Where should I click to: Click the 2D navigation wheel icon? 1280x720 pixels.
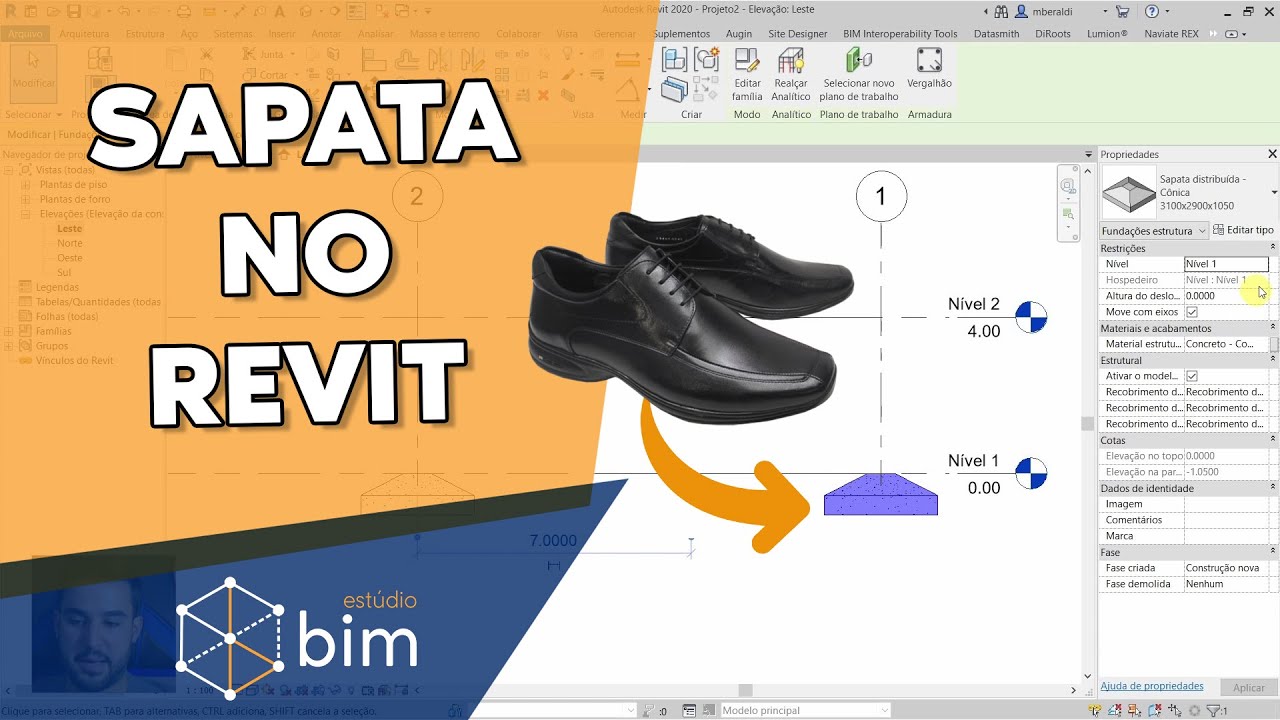tap(1068, 186)
